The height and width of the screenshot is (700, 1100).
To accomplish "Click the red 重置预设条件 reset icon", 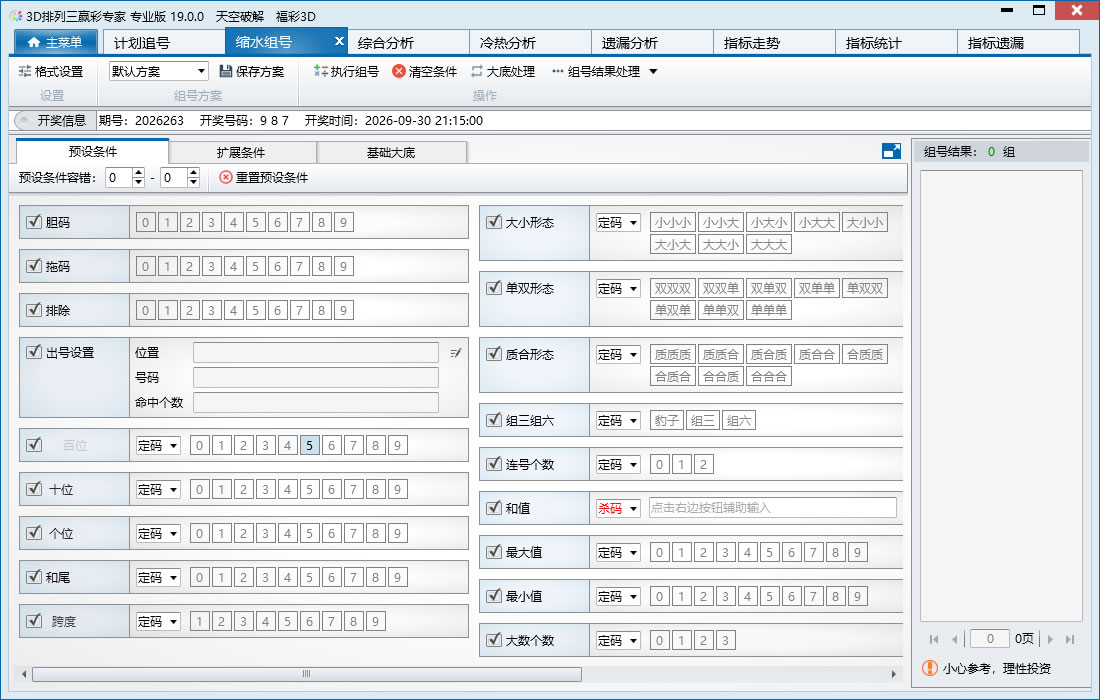I will pos(225,177).
